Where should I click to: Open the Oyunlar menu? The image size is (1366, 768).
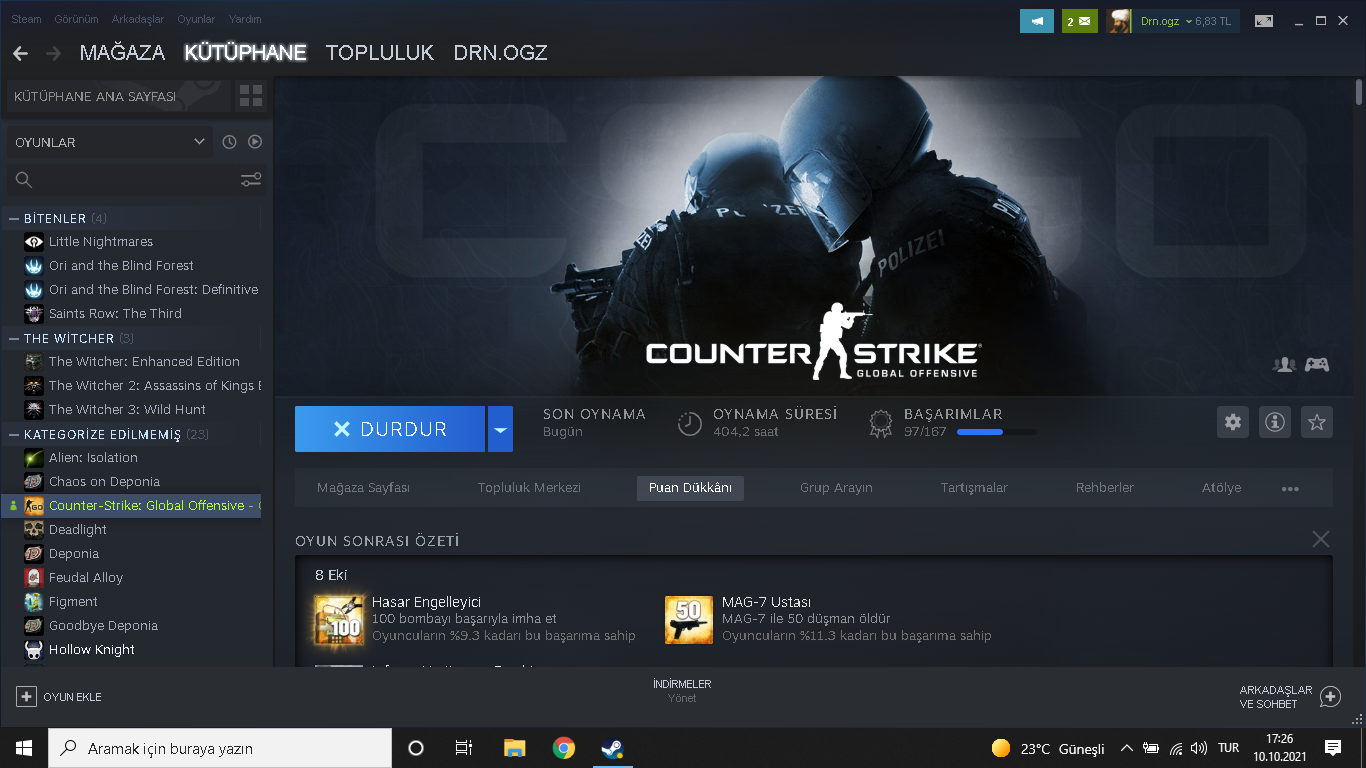click(196, 19)
